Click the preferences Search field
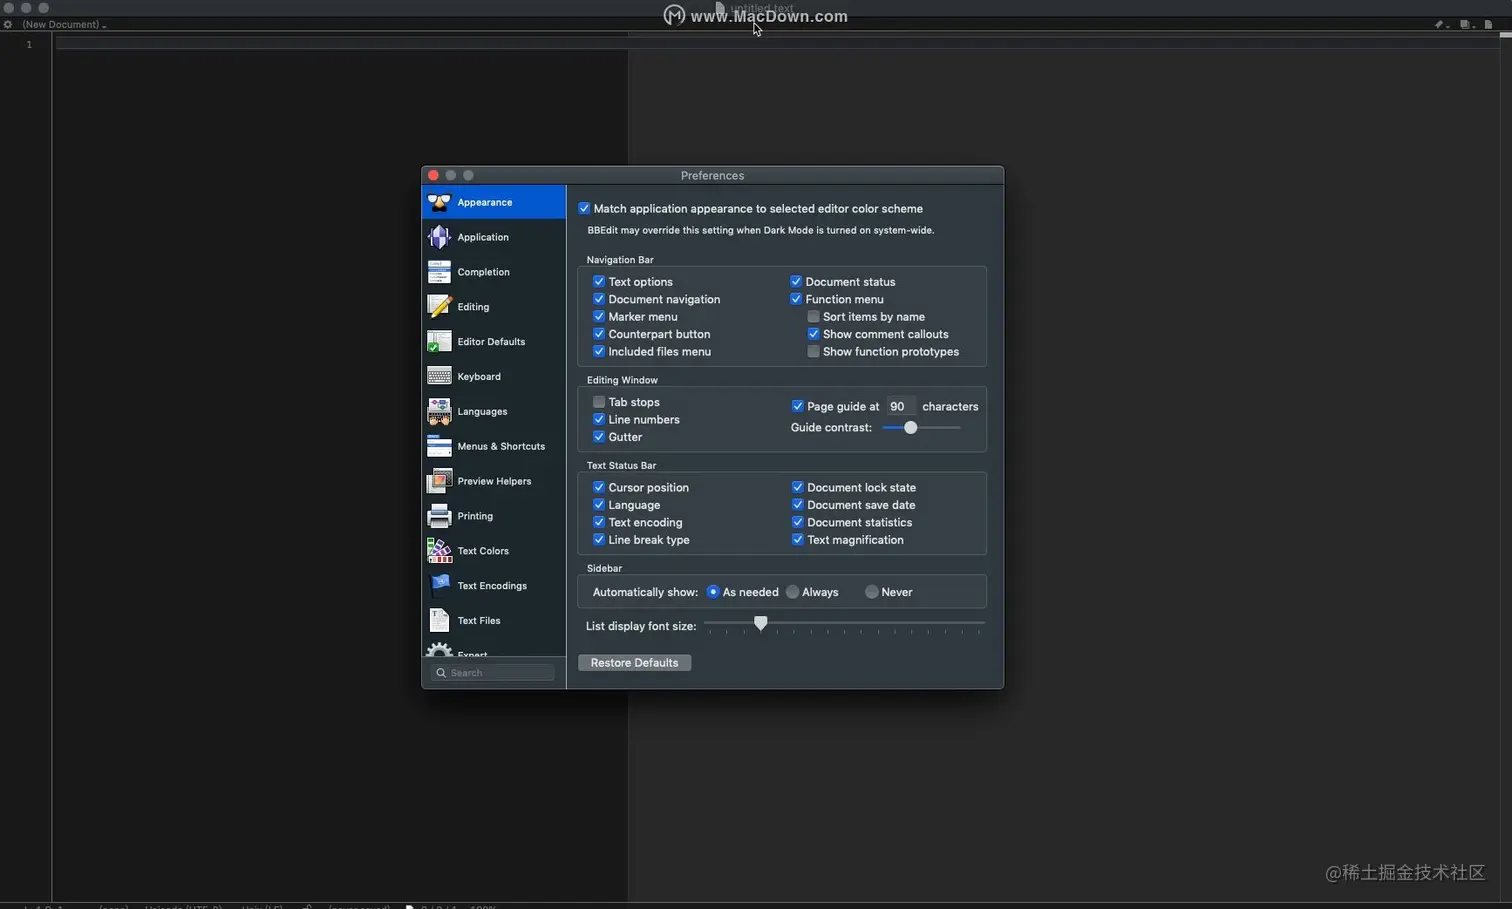 (x=493, y=673)
